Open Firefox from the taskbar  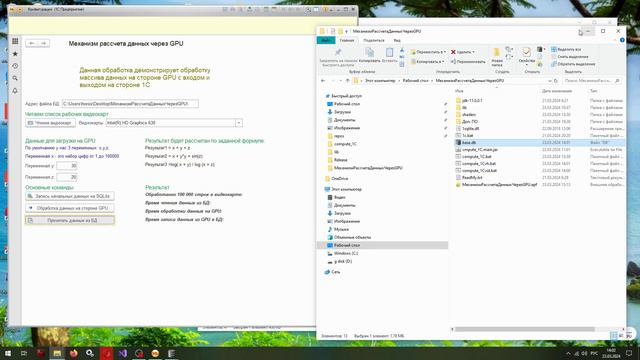[x=73, y=353]
